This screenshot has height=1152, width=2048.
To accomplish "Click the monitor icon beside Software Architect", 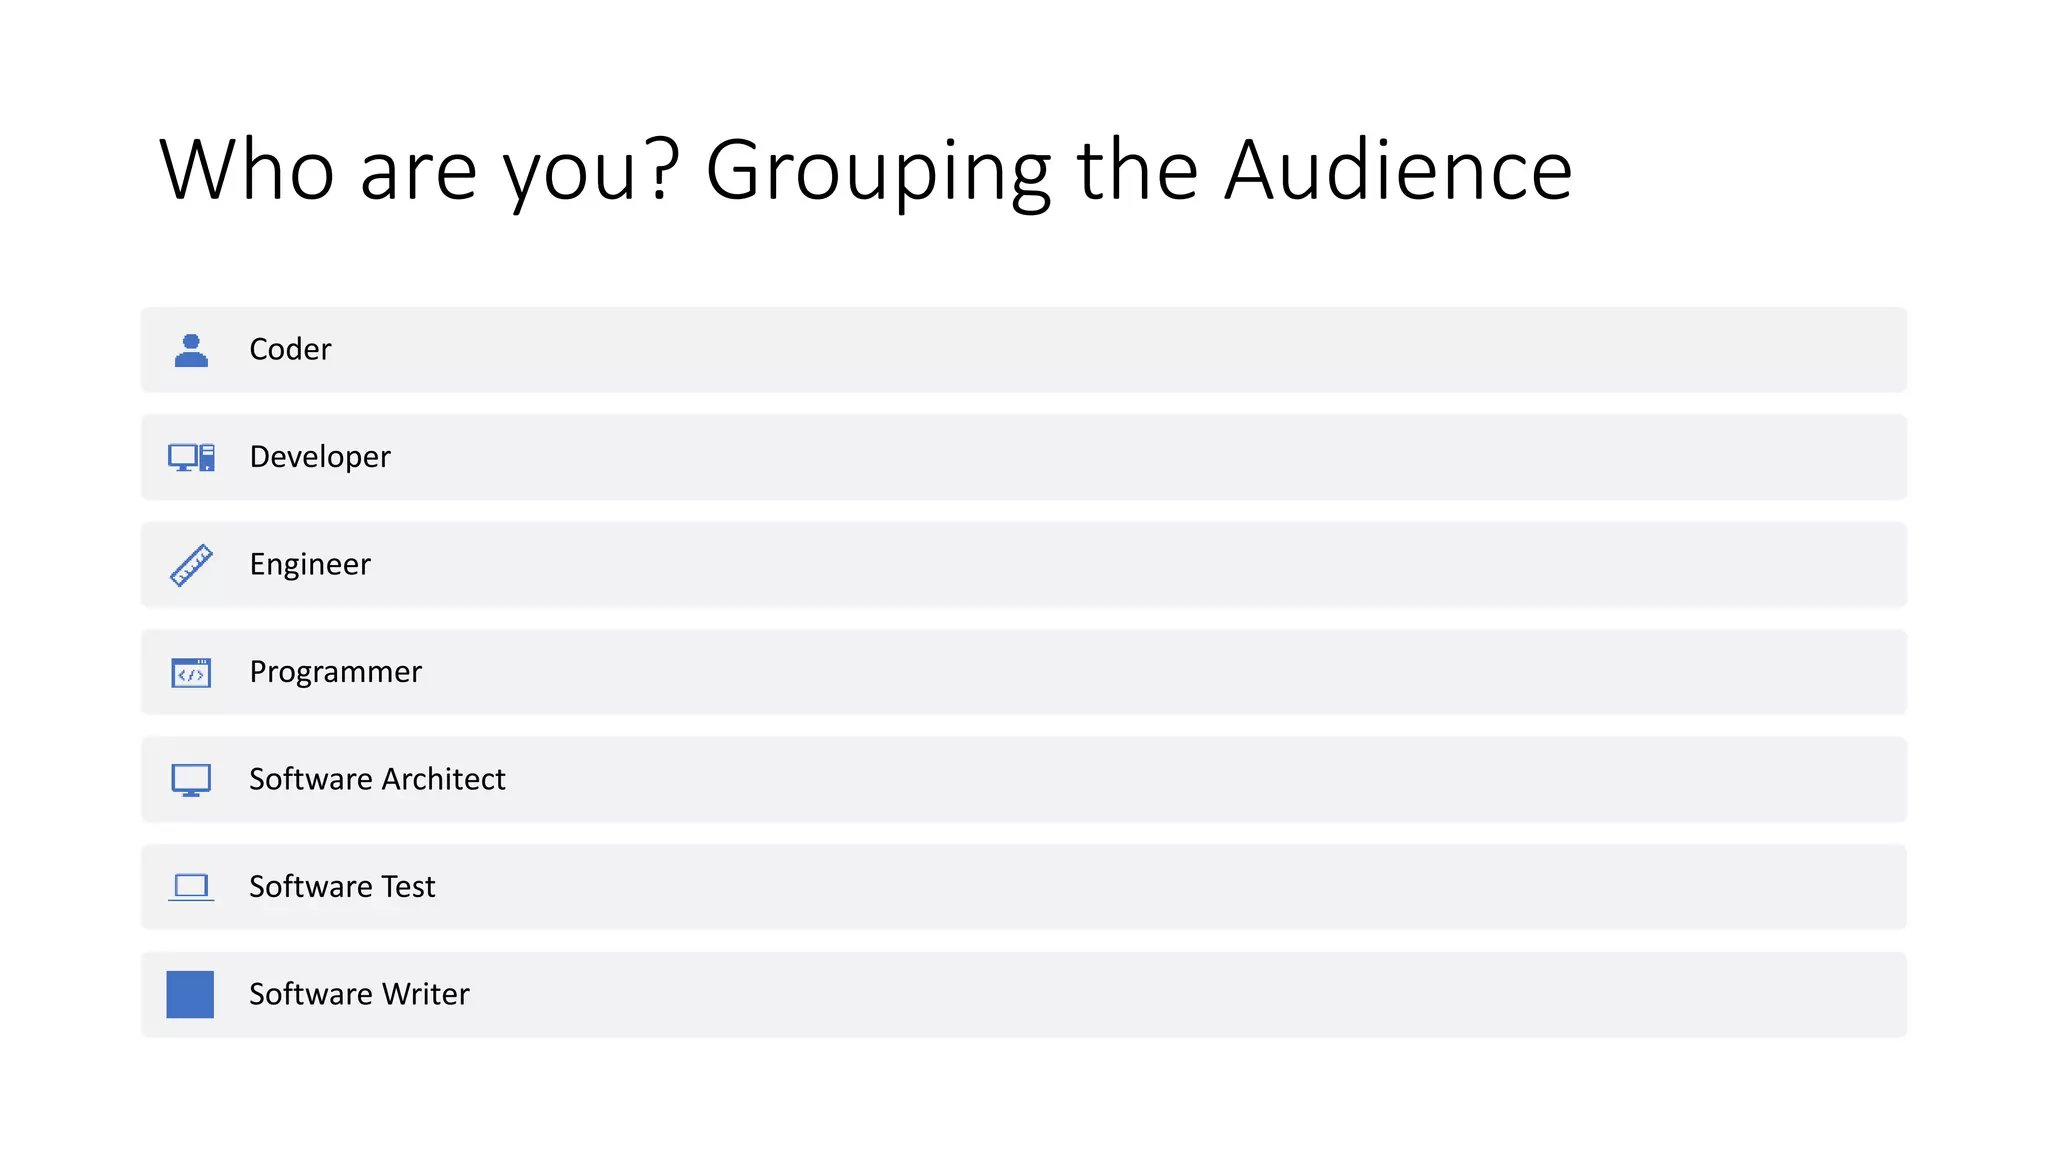I will [191, 780].
